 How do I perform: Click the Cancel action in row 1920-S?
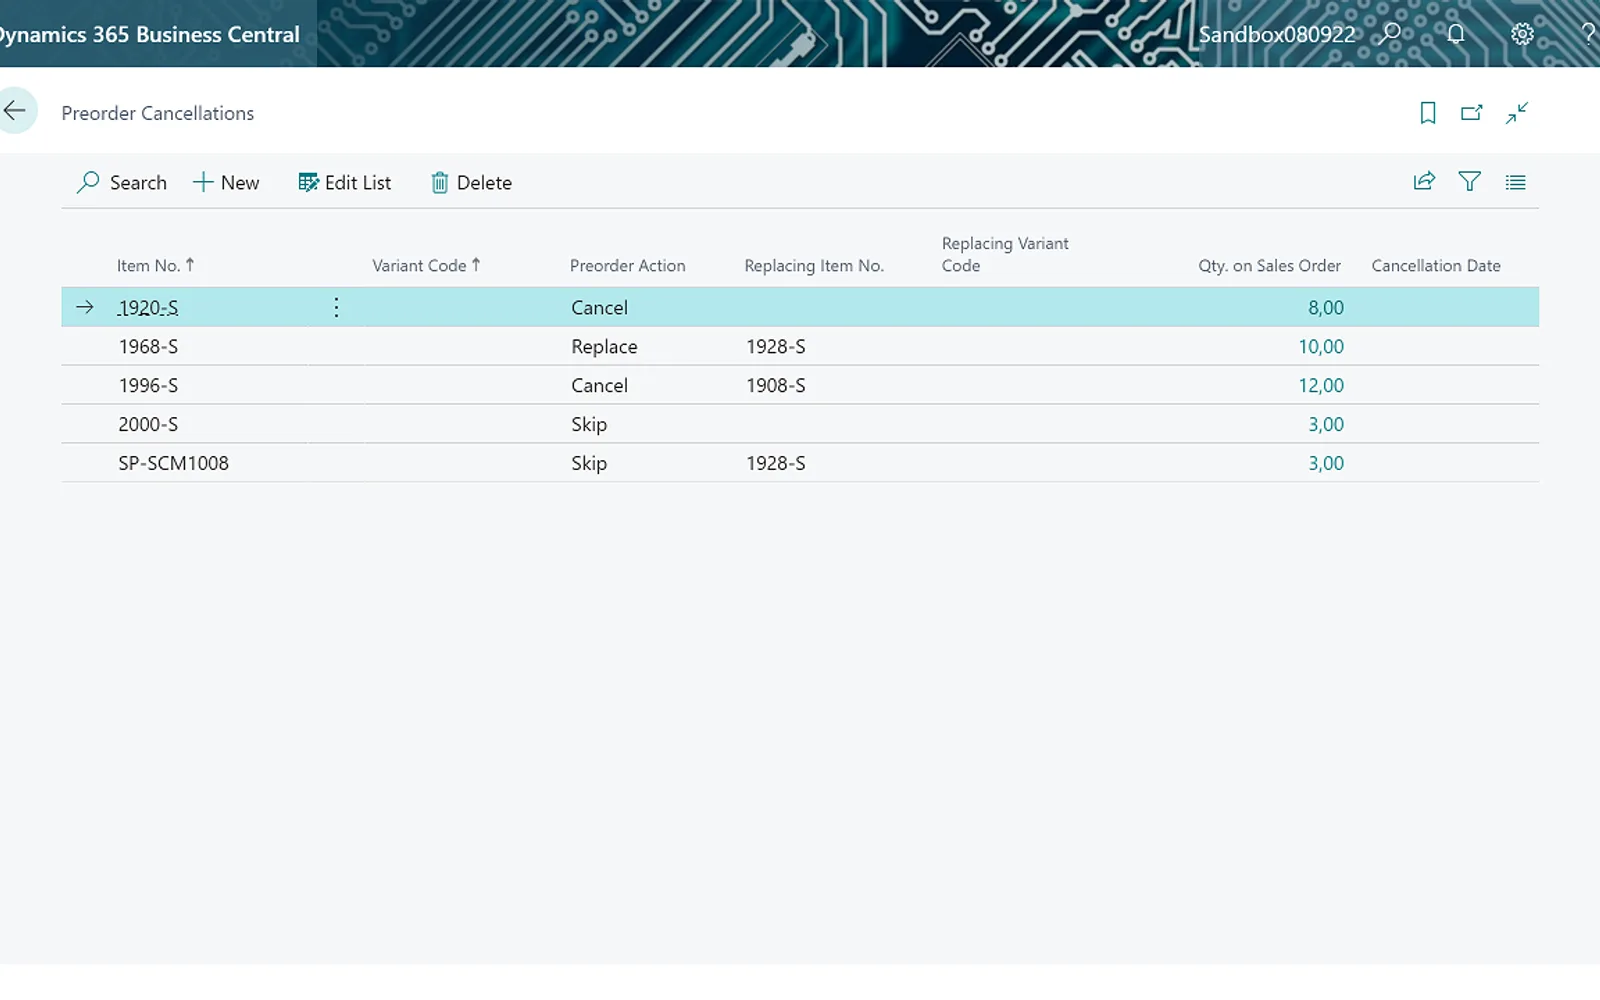click(599, 307)
